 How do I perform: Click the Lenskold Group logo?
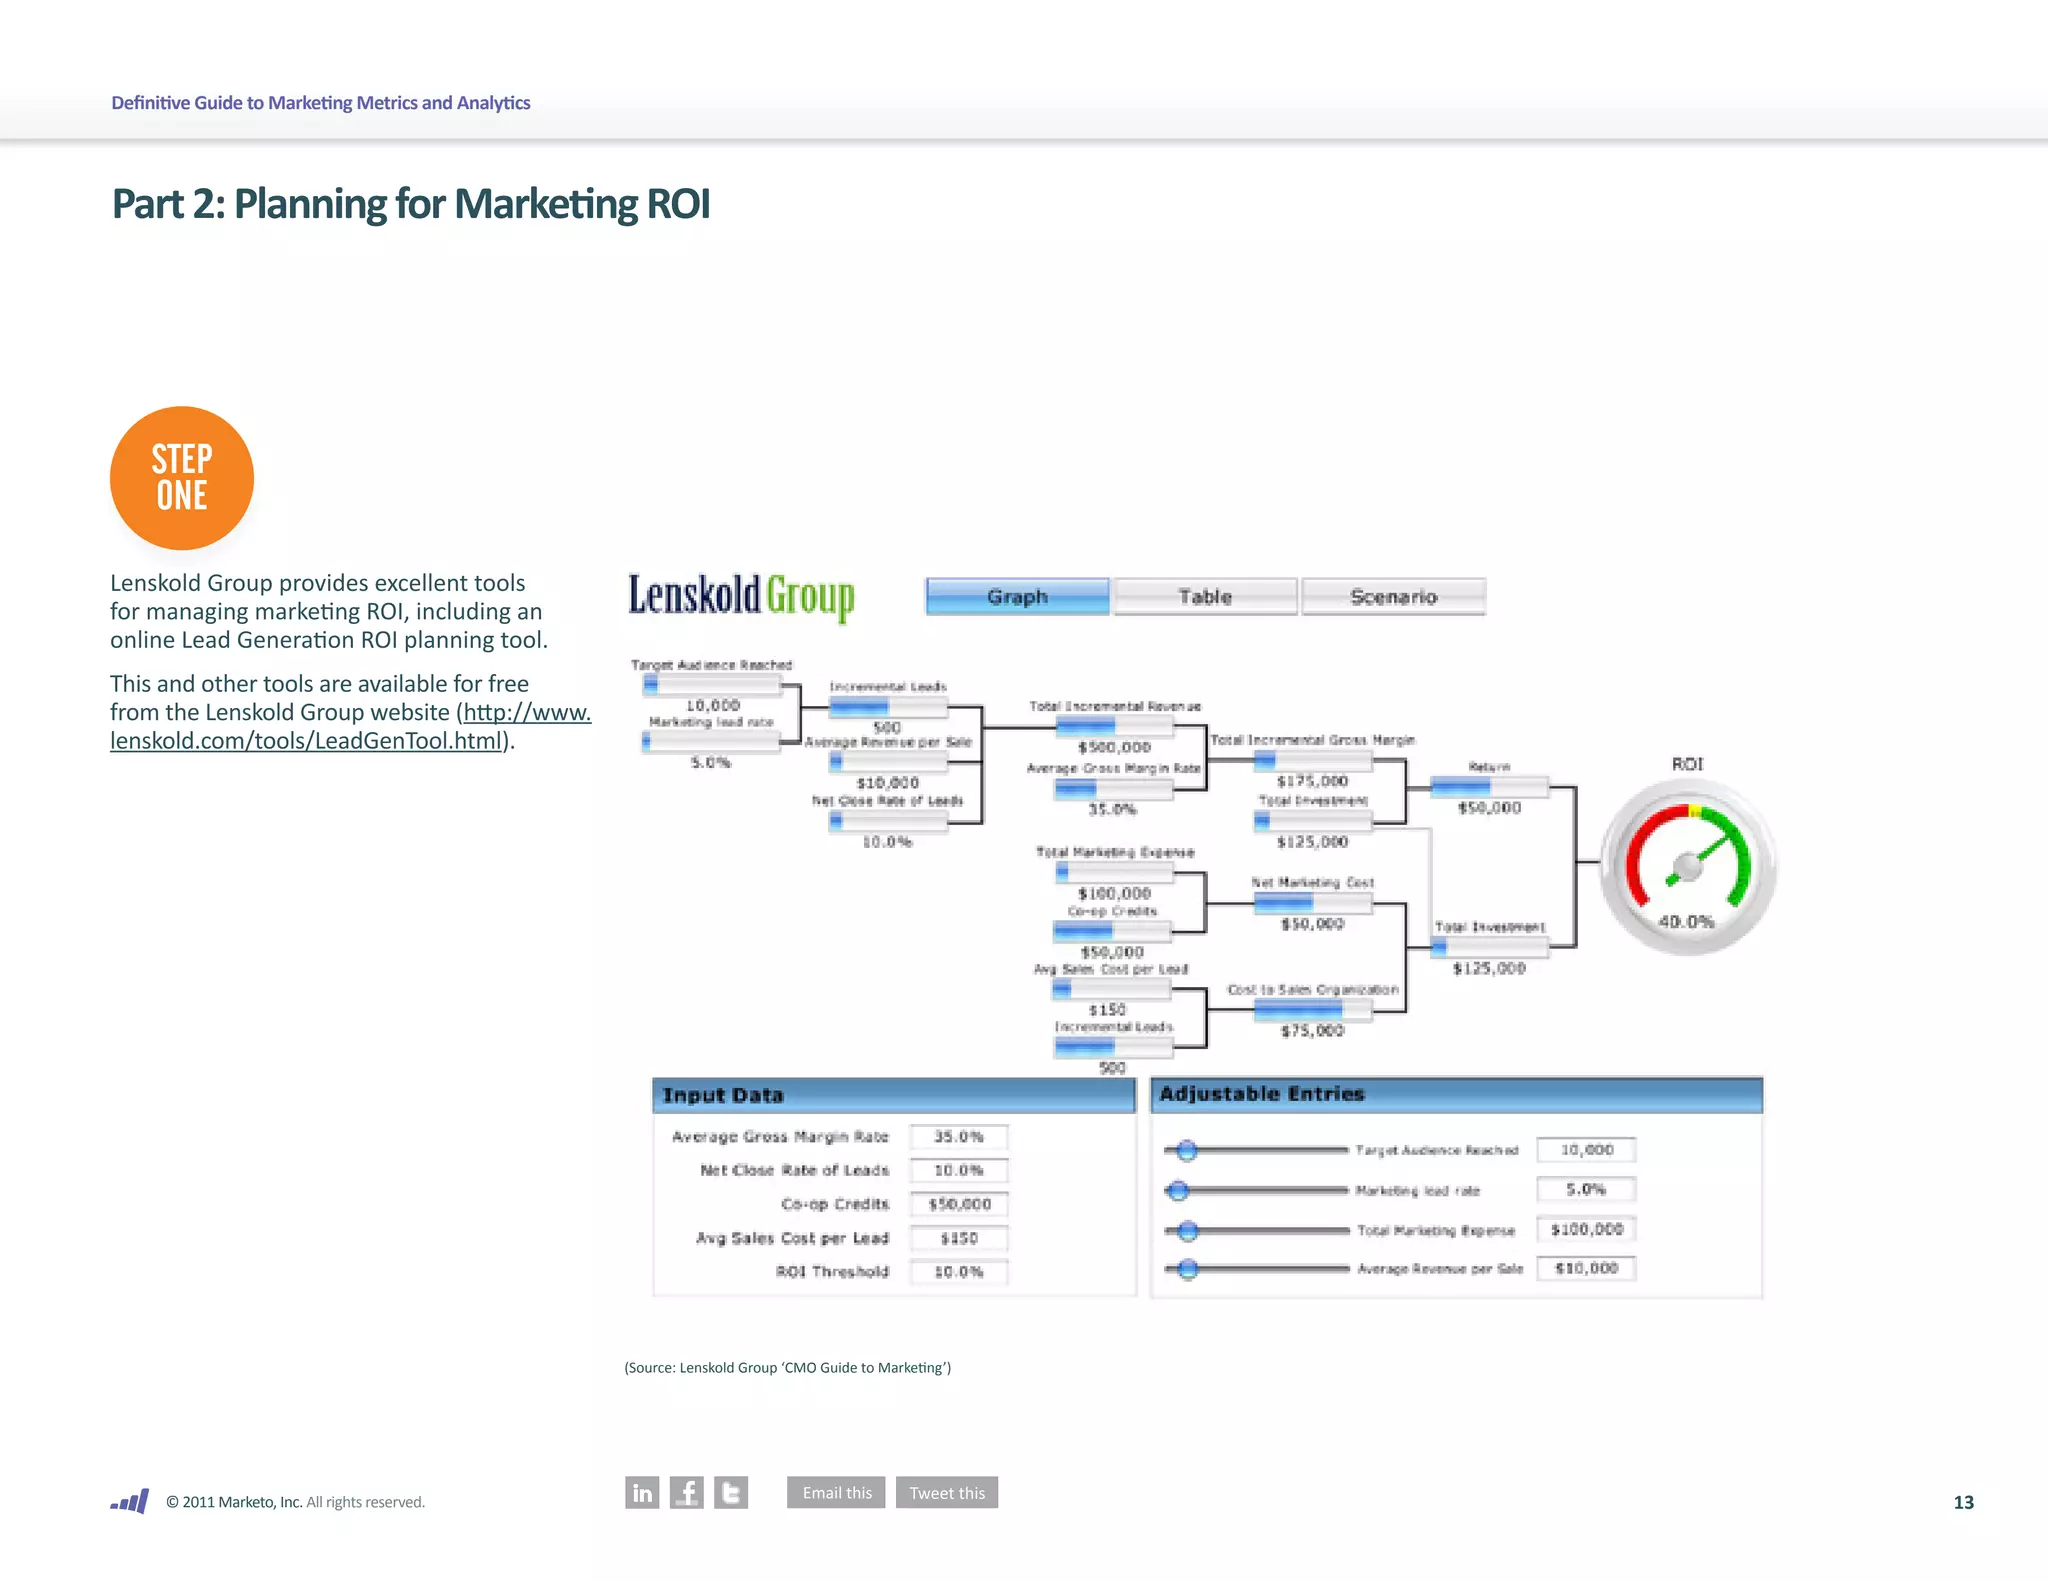[x=741, y=596]
